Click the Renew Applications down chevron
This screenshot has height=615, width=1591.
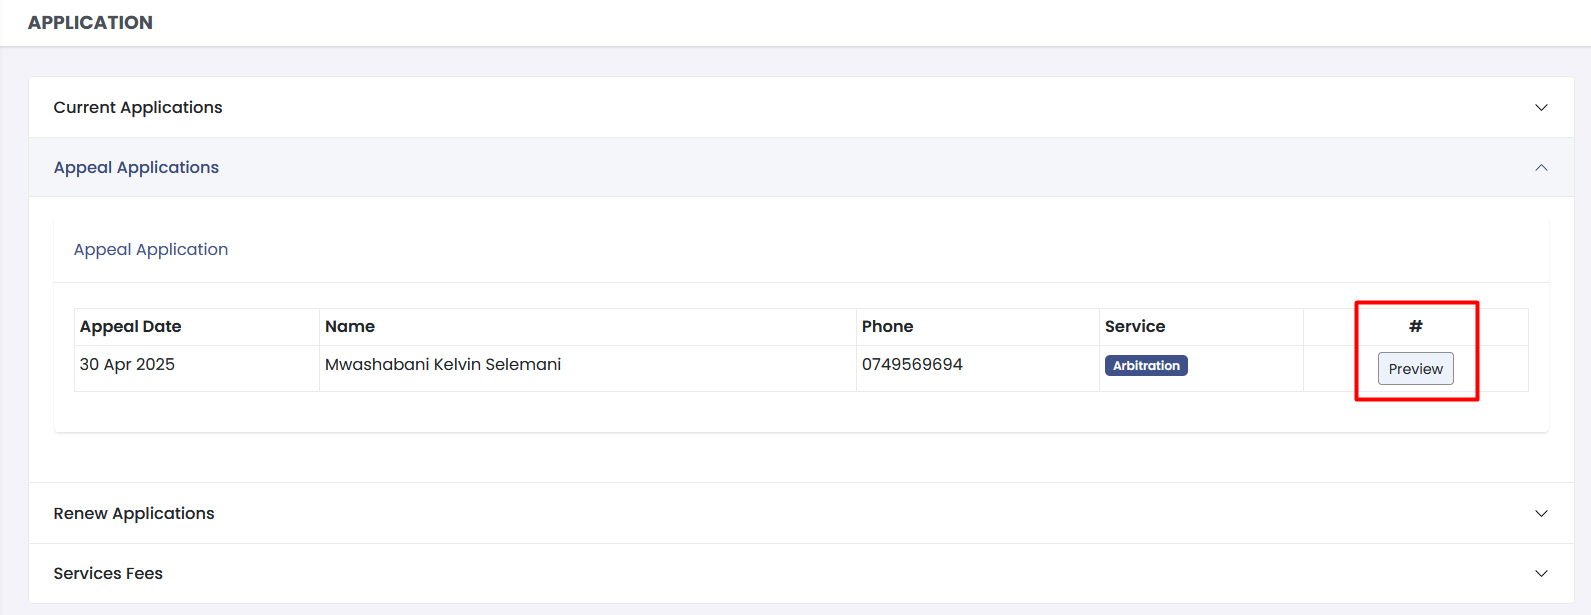[x=1541, y=514]
